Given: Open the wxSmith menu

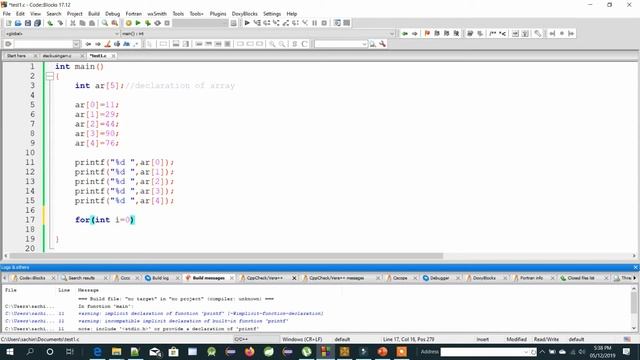Looking at the screenshot, I should (157, 13).
